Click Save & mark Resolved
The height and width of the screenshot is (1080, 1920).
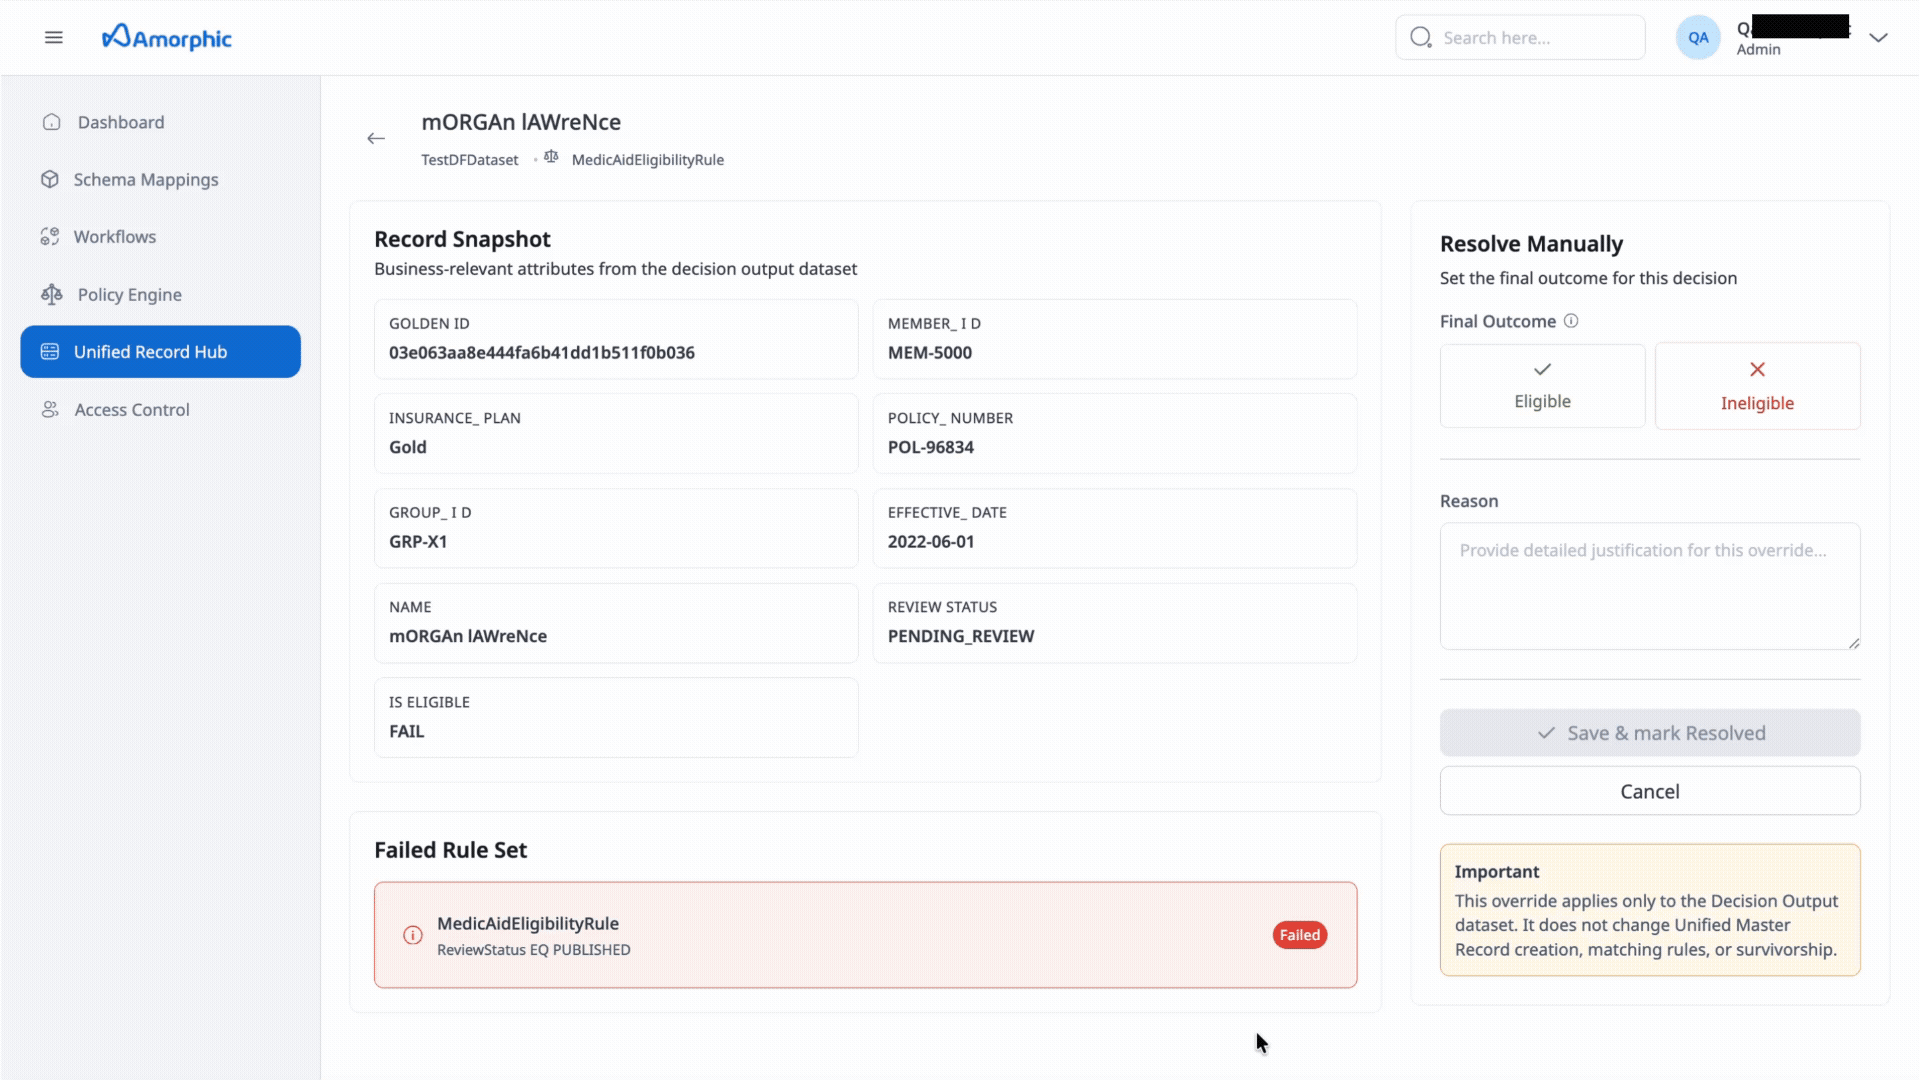tap(1650, 732)
